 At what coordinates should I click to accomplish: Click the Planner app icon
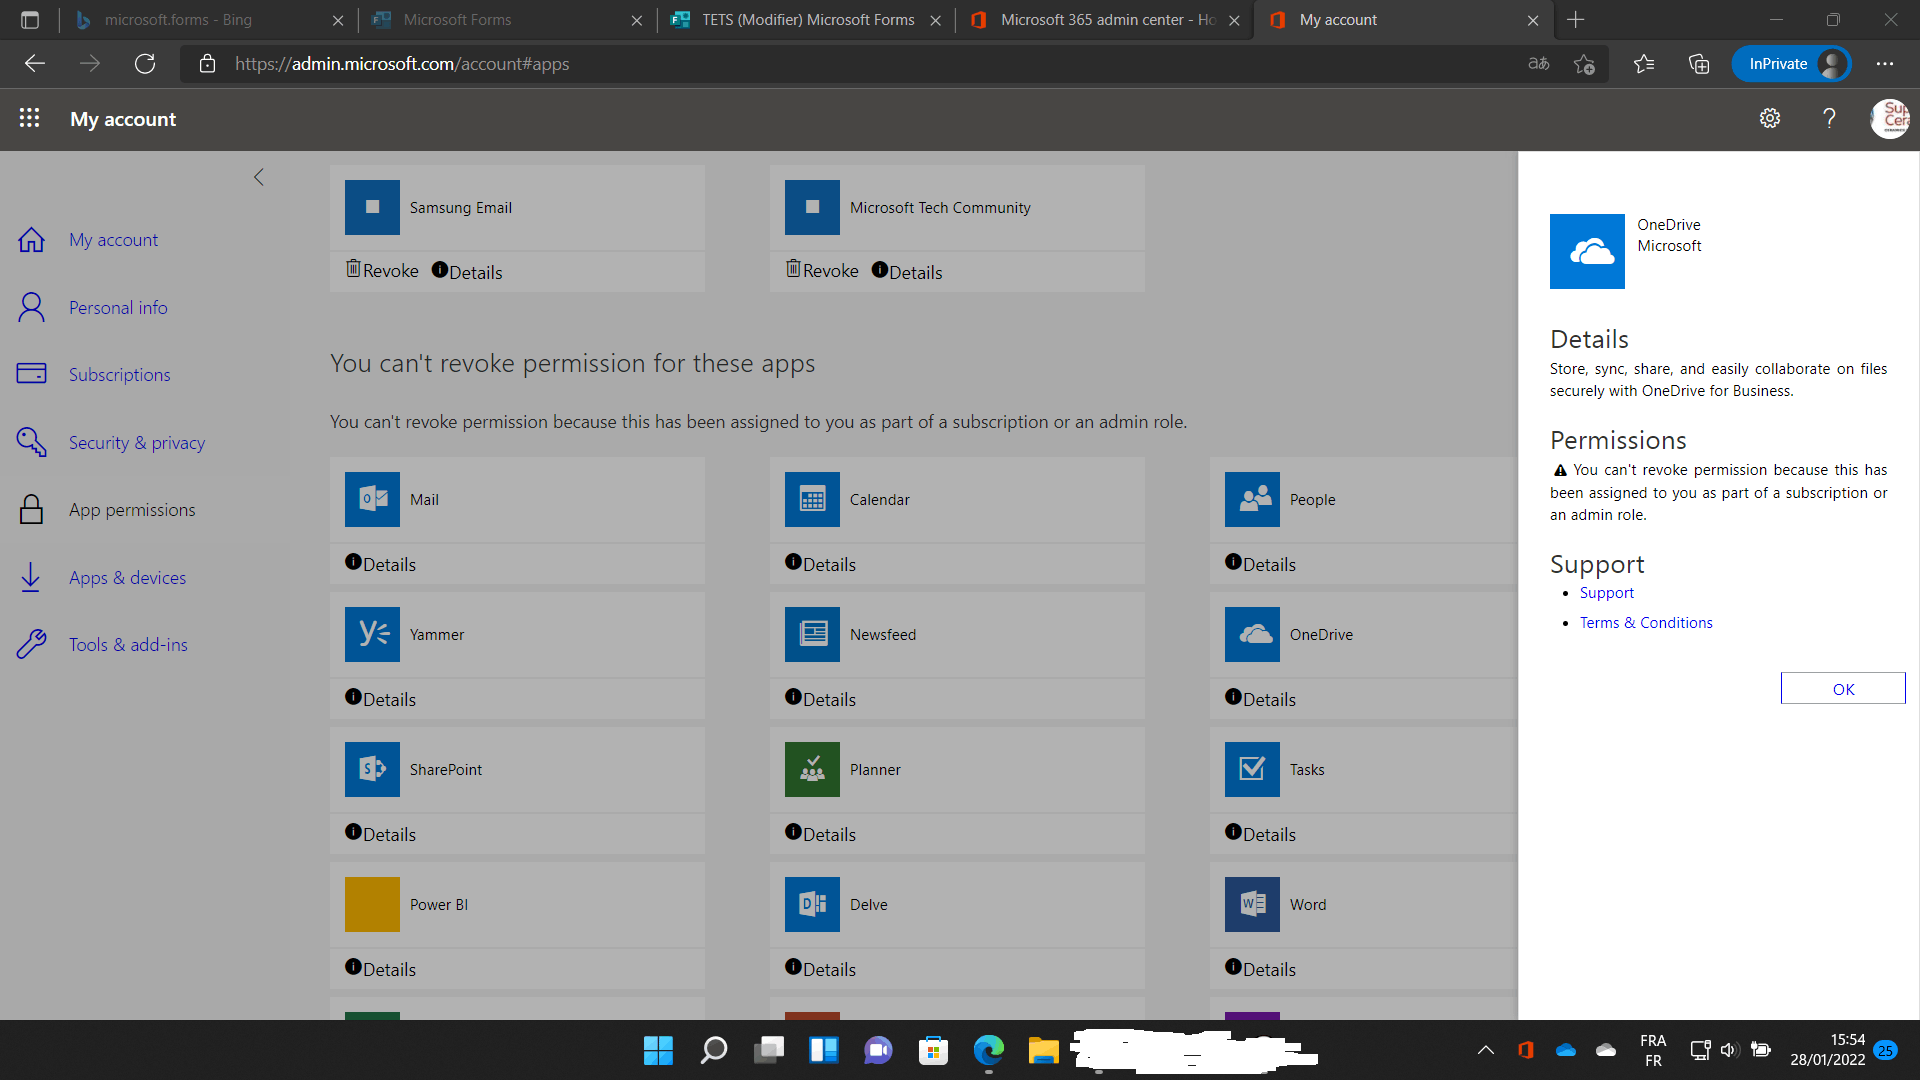(x=812, y=769)
